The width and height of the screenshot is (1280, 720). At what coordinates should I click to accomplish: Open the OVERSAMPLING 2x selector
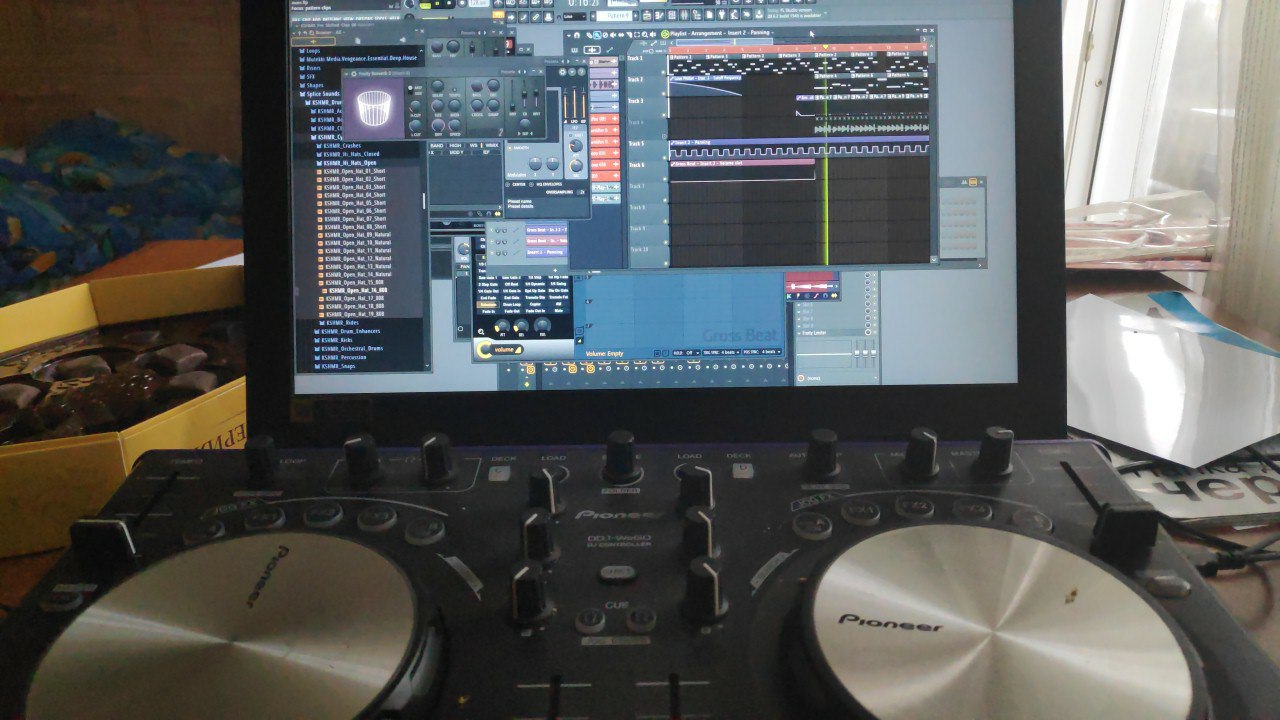582,192
